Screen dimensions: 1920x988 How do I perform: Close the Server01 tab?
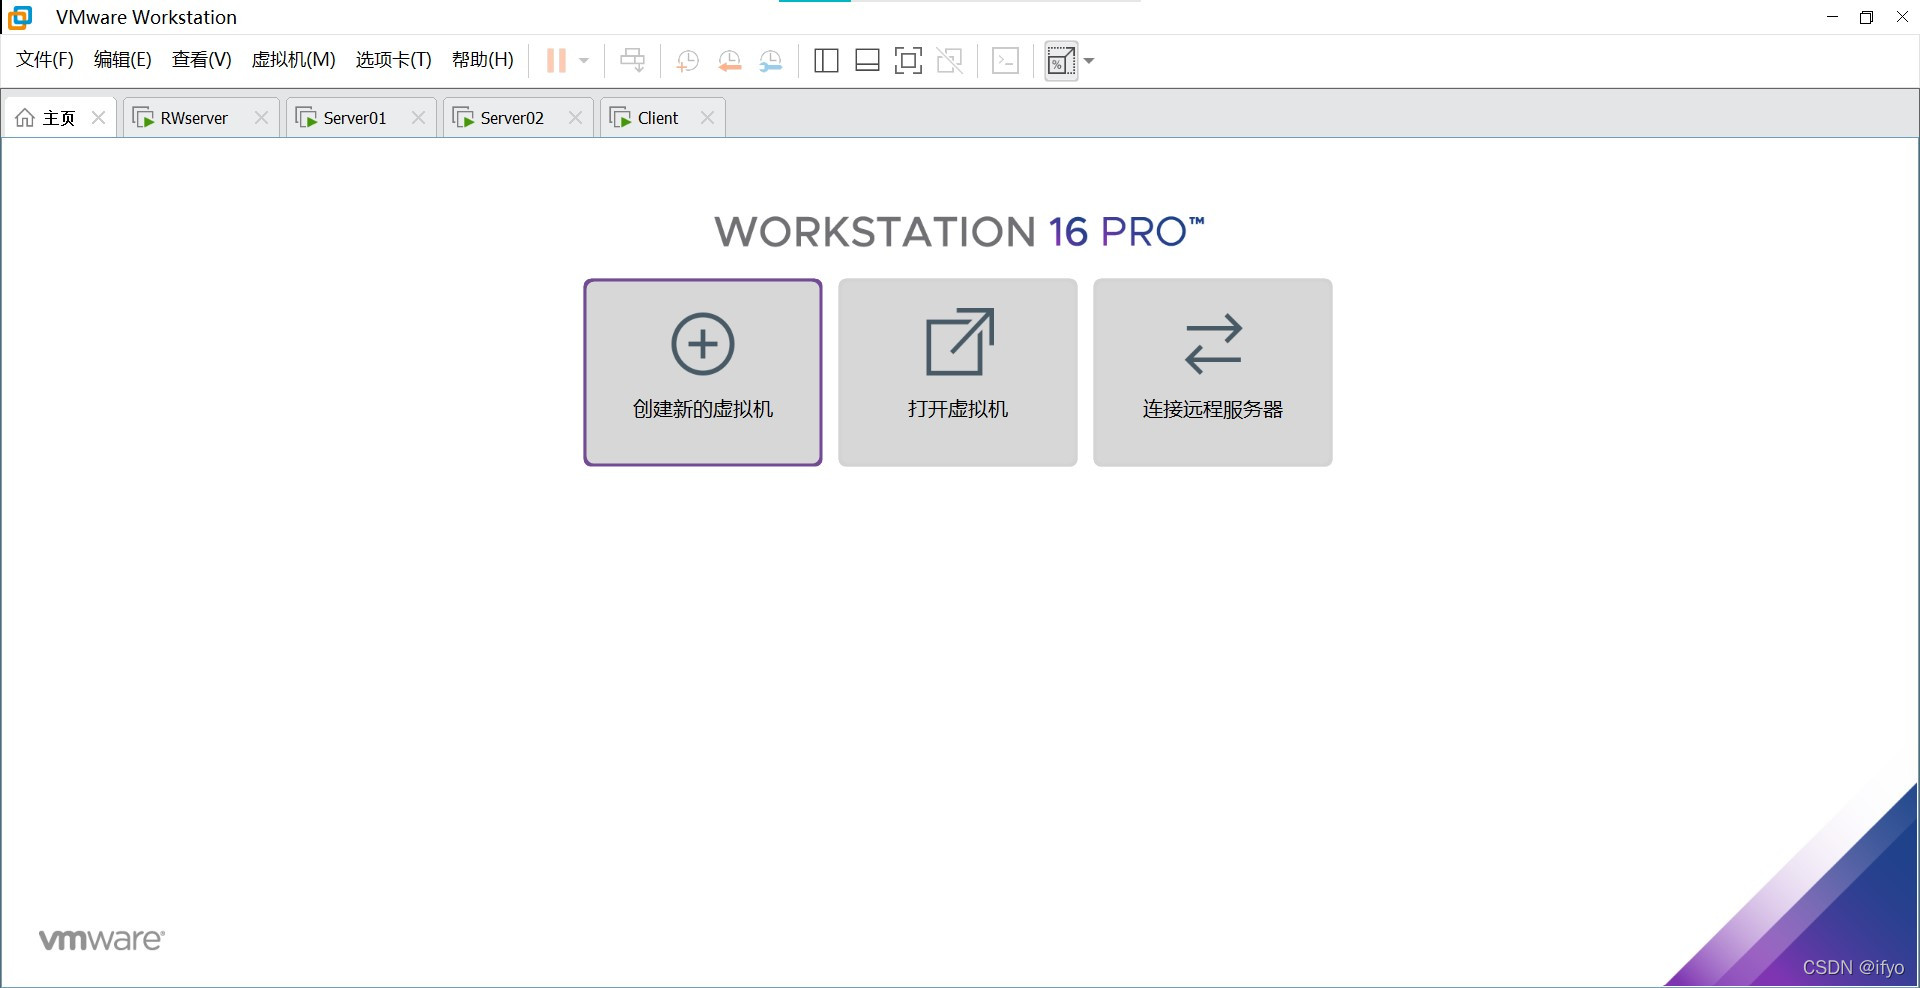[x=418, y=118]
